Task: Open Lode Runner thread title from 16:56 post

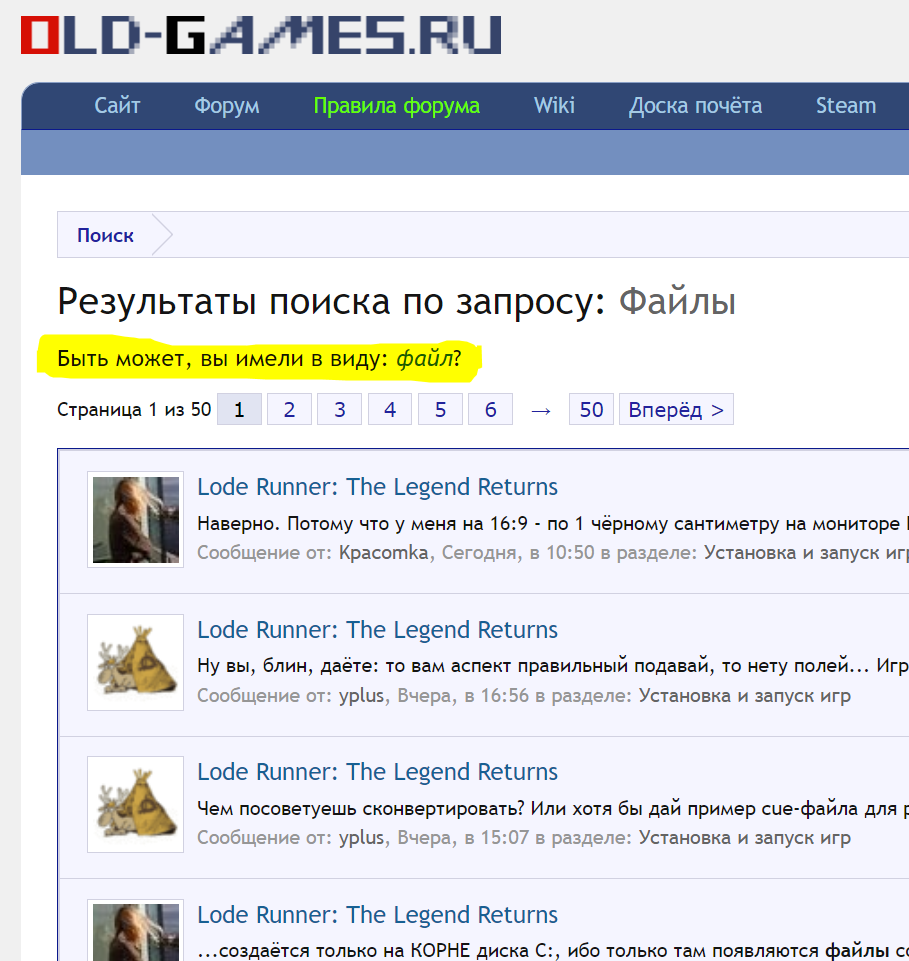Action: (x=378, y=629)
